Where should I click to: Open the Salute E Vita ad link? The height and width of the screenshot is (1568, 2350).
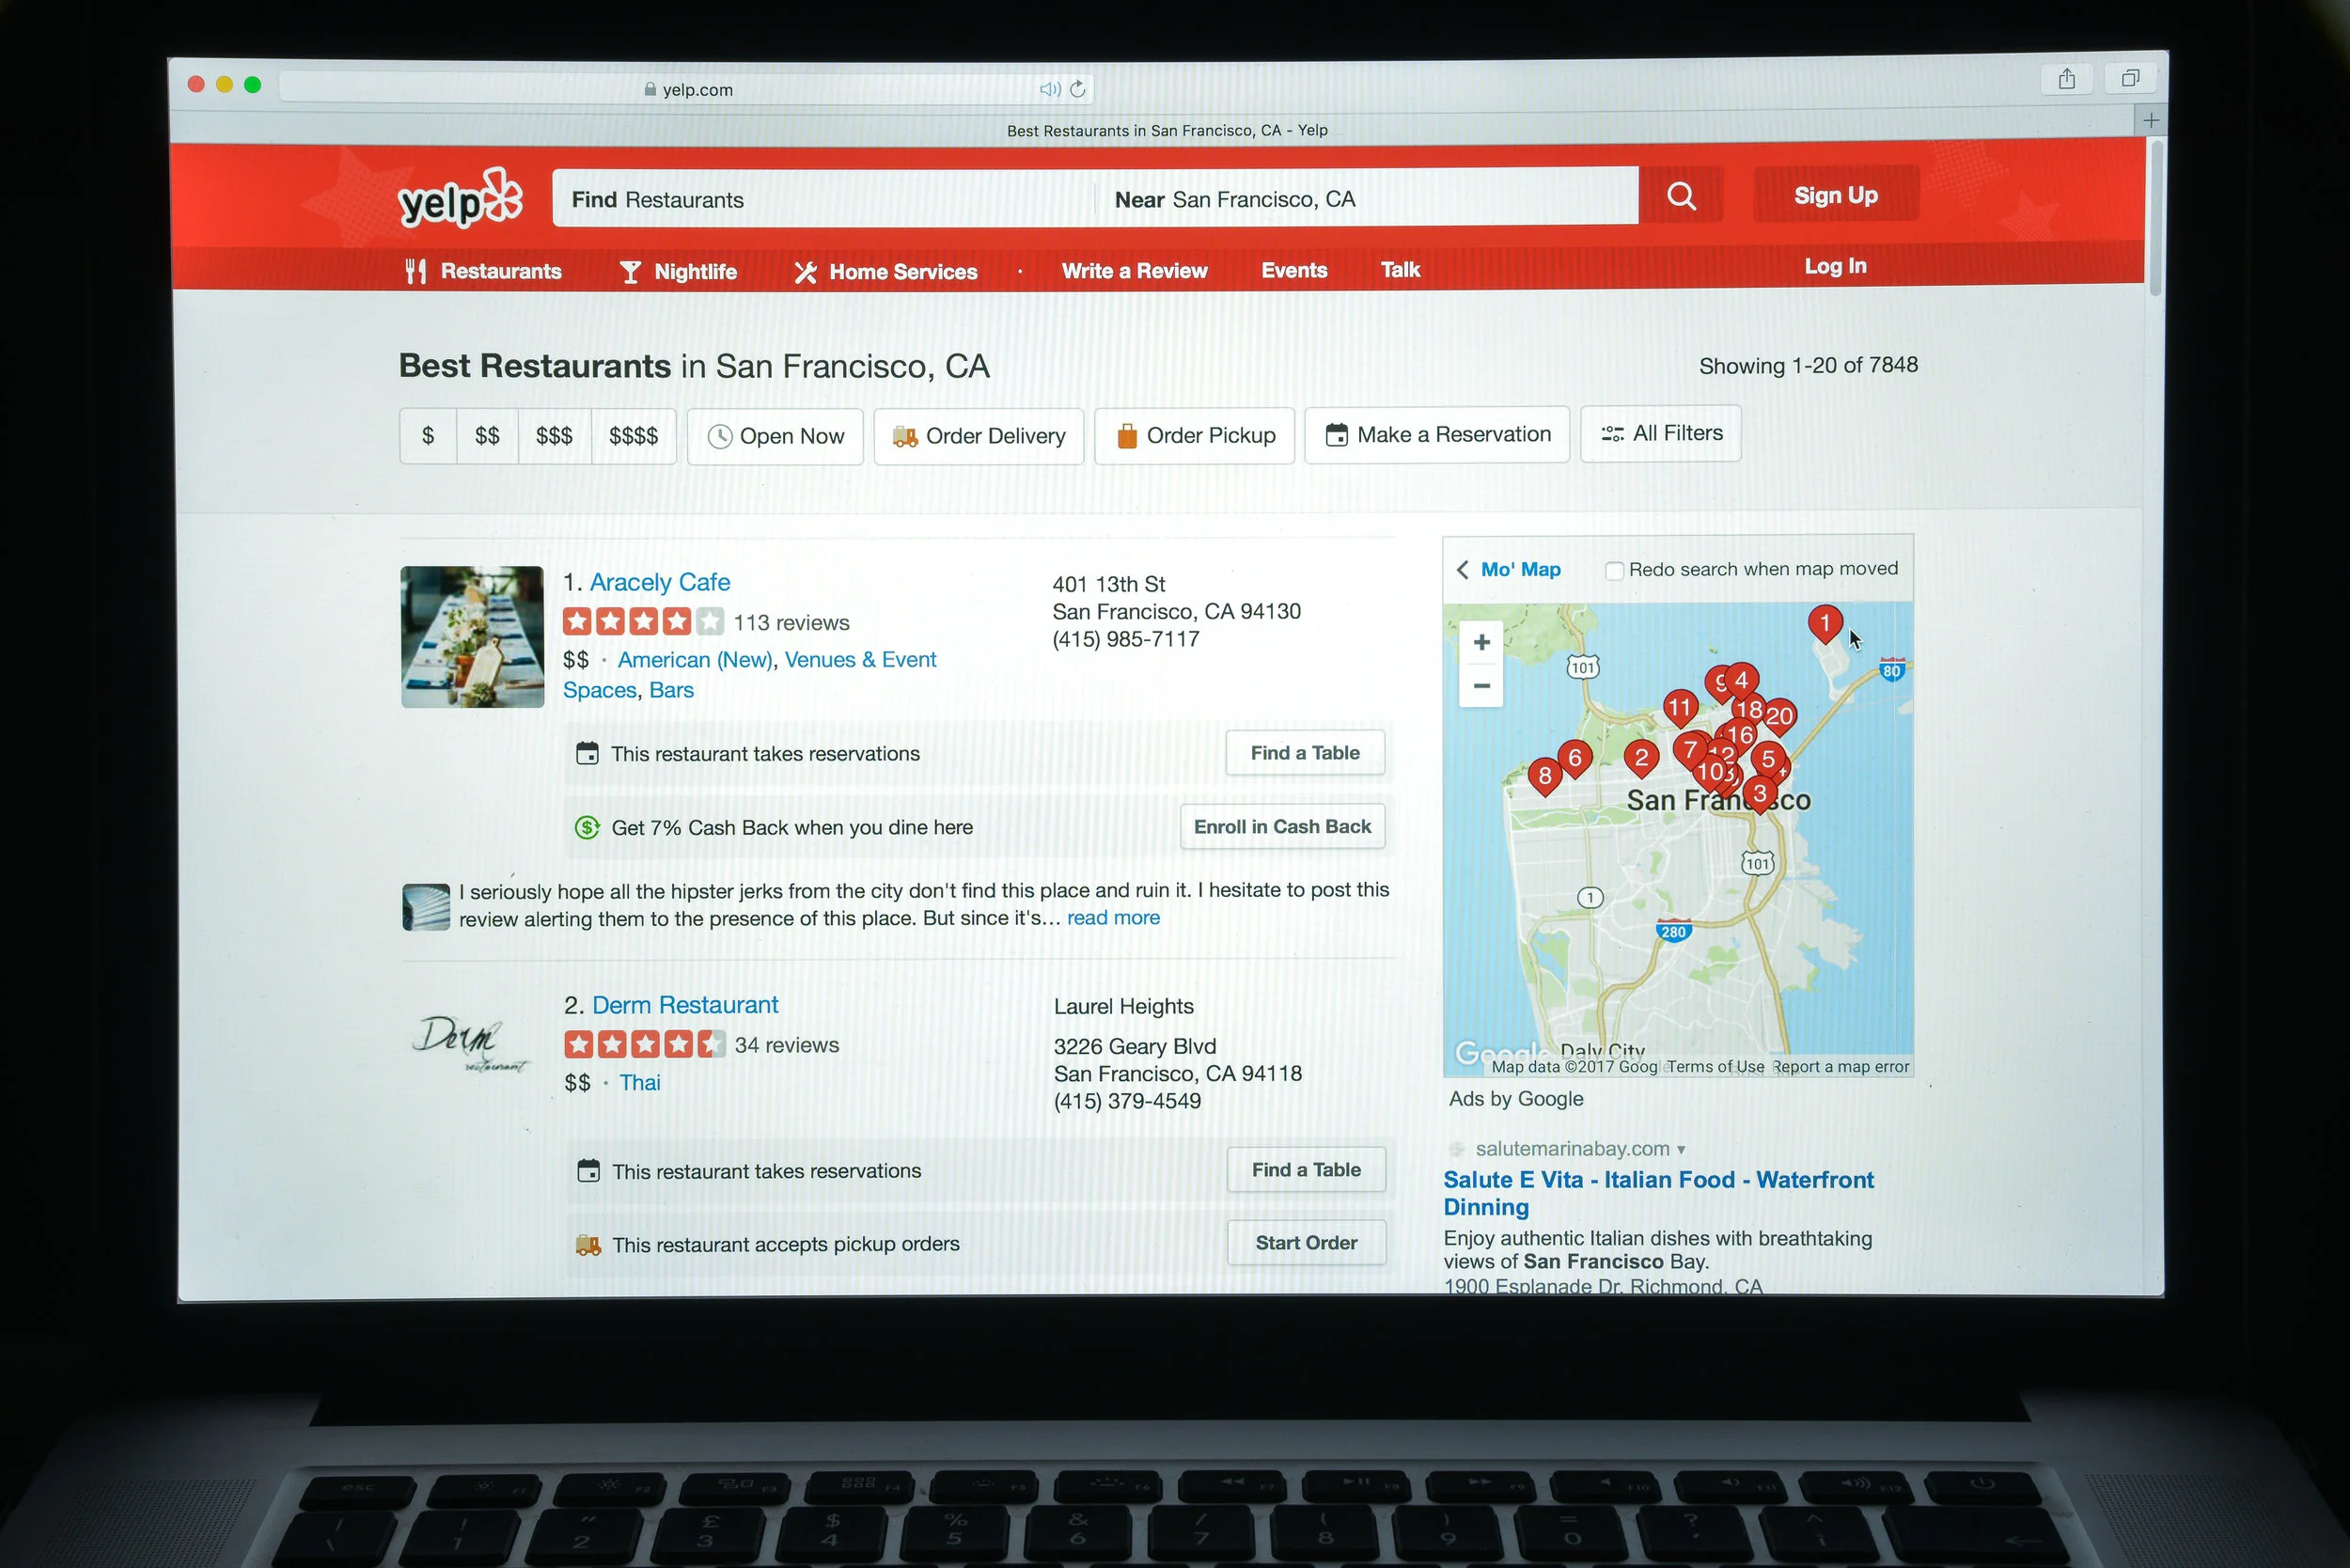pyautogui.click(x=1658, y=1193)
